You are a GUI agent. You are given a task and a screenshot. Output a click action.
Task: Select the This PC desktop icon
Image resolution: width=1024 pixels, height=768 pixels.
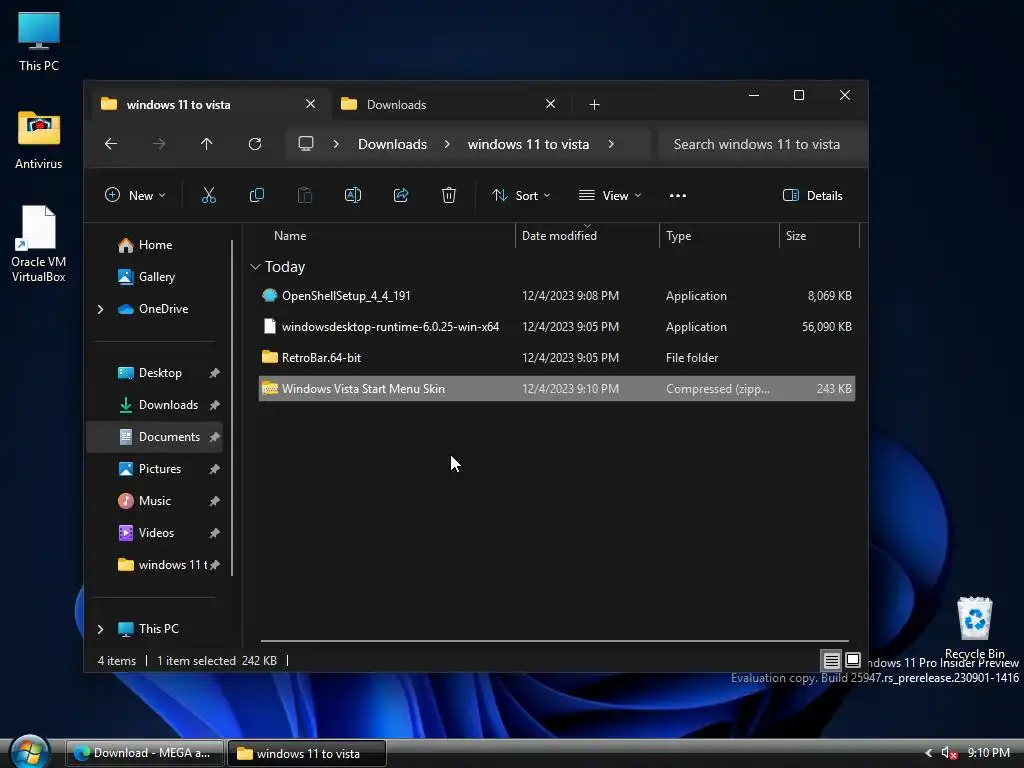(x=39, y=42)
